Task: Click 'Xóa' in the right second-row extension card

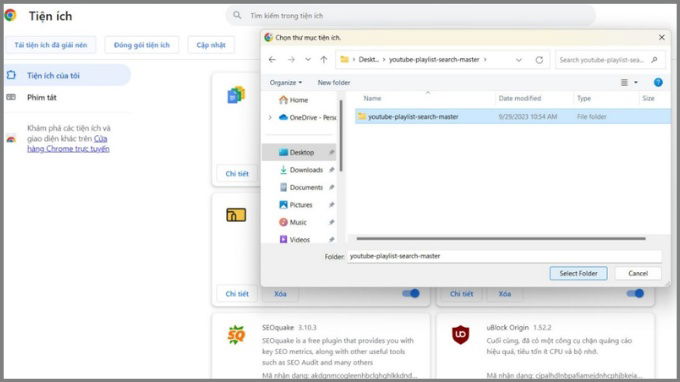Action: pos(504,294)
